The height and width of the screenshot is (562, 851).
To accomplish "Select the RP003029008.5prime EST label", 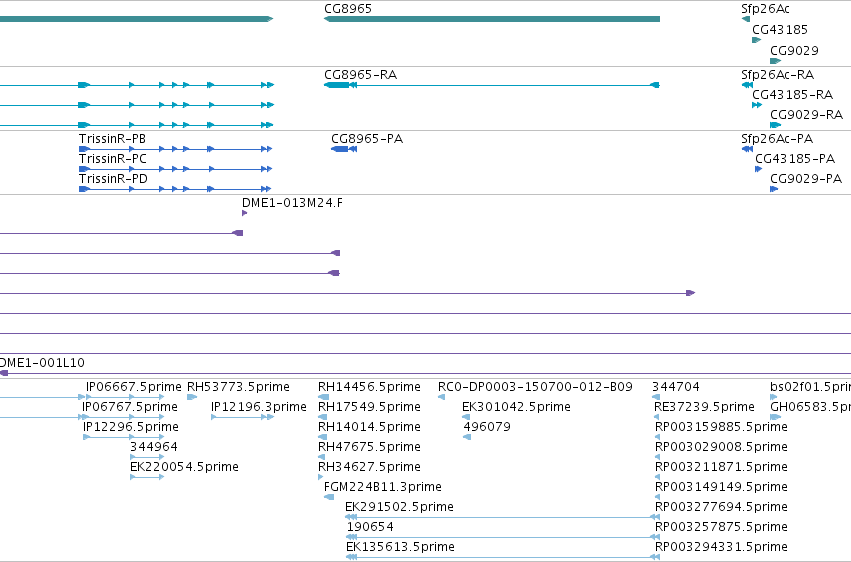I will click(721, 448).
